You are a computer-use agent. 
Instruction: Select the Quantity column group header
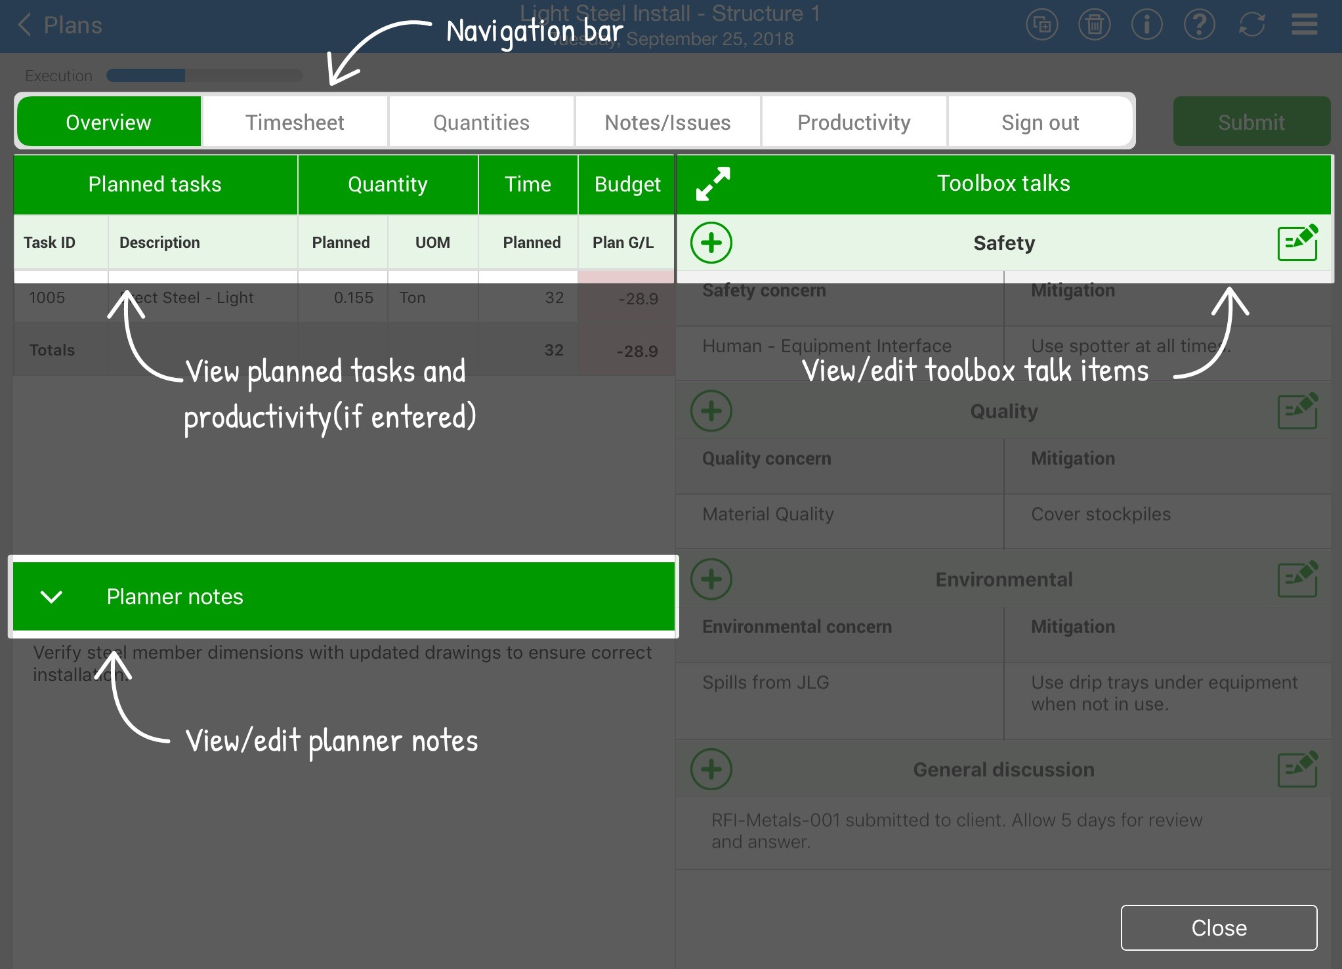pyautogui.click(x=388, y=184)
